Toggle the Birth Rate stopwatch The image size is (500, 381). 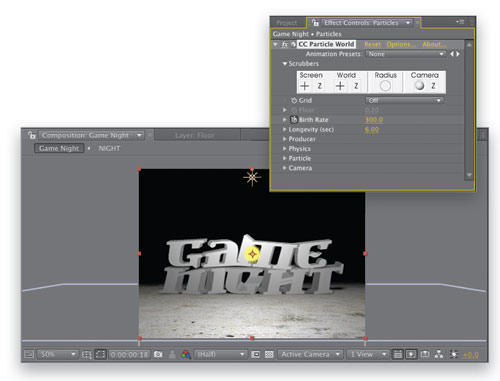294,119
